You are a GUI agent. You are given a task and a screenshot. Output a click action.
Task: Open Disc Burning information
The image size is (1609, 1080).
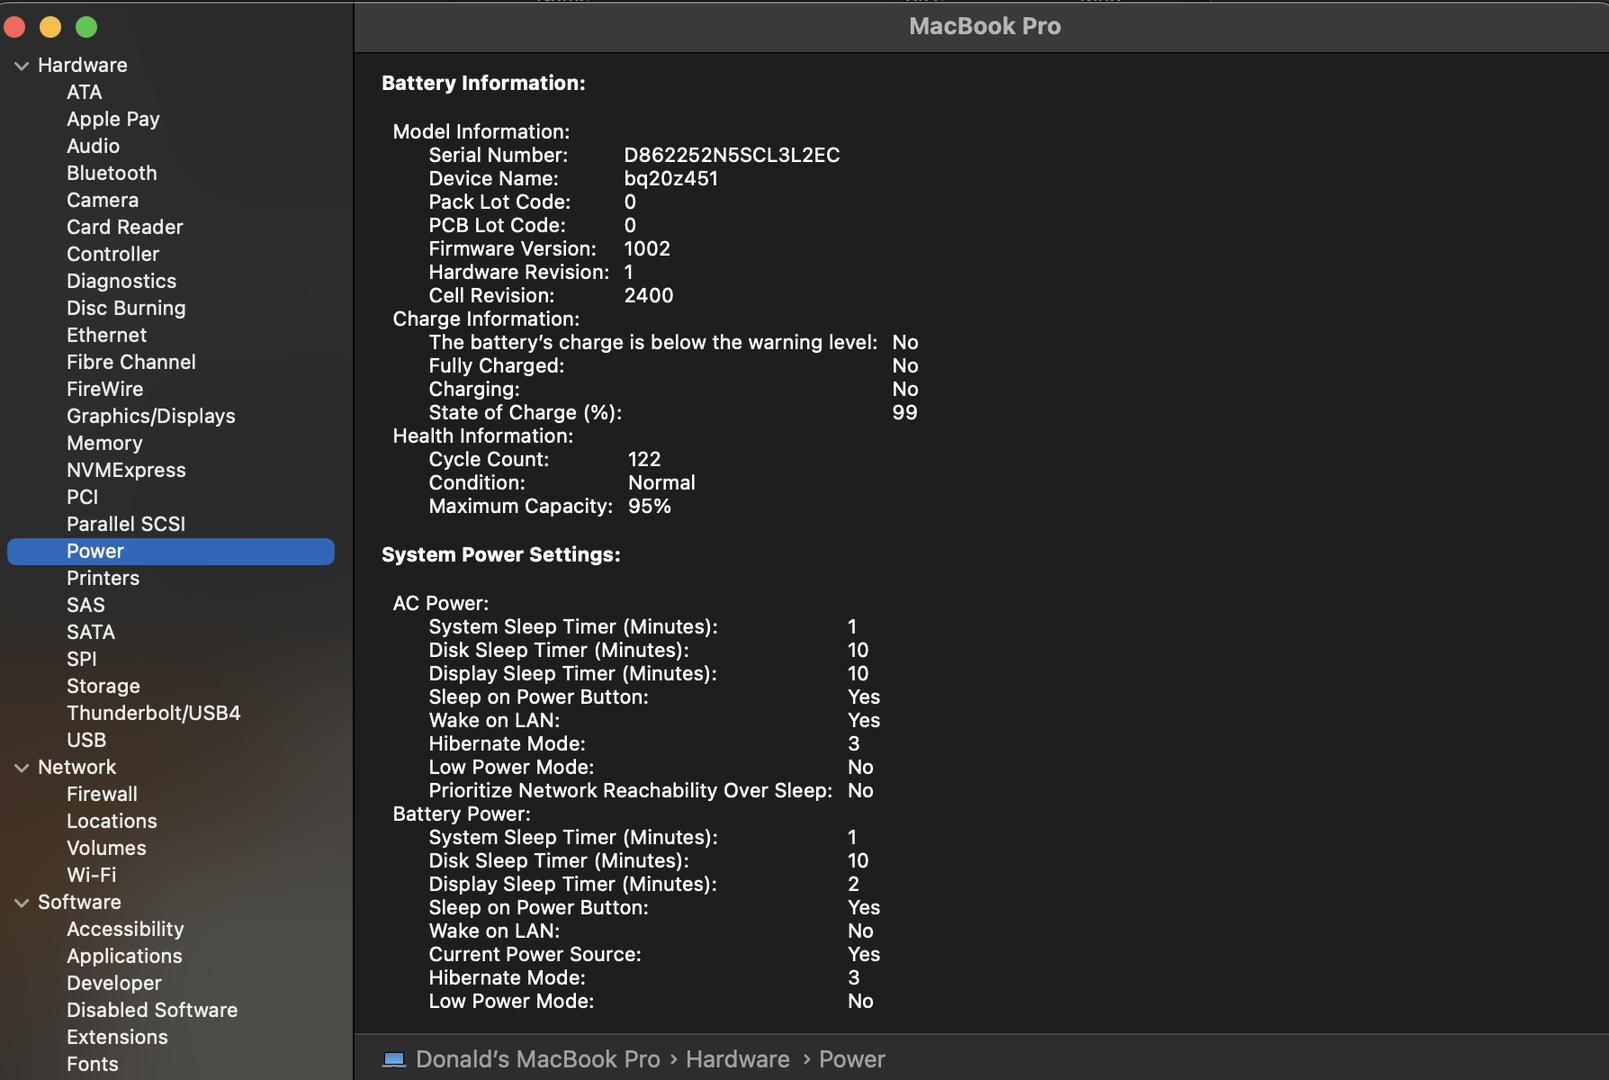pyautogui.click(x=126, y=308)
